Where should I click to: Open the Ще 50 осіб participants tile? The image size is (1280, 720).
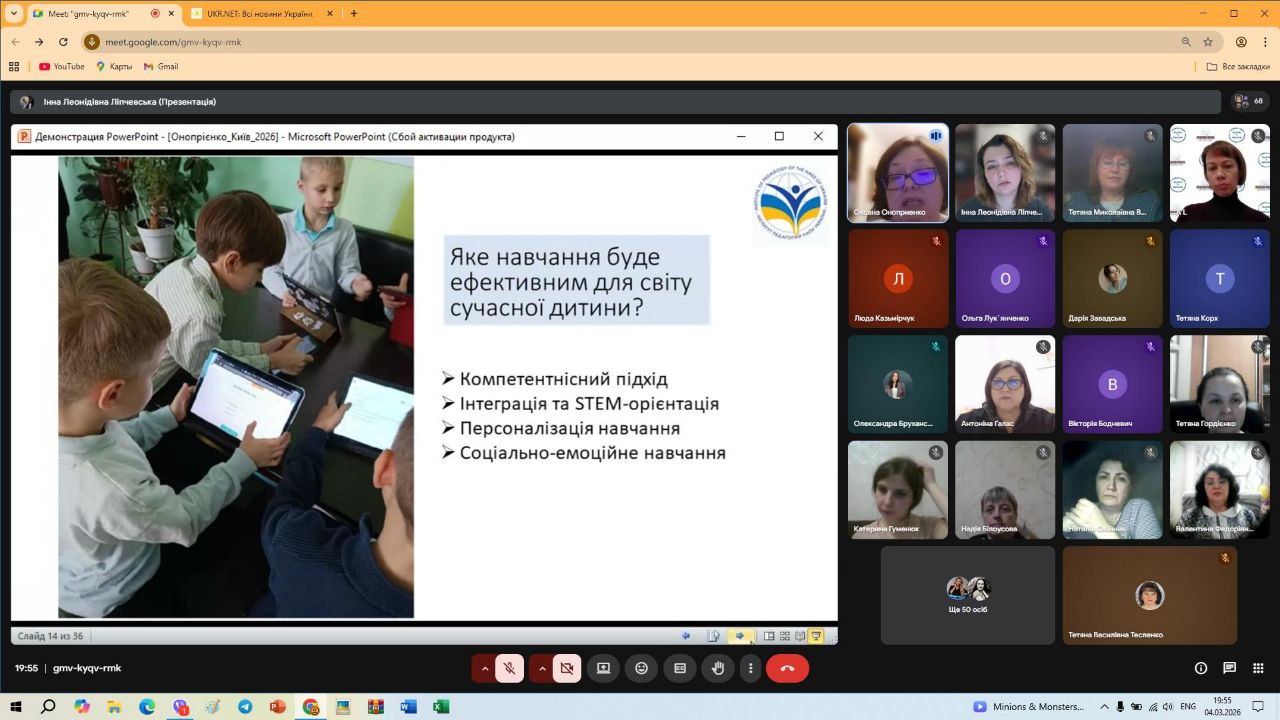click(966, 595)
